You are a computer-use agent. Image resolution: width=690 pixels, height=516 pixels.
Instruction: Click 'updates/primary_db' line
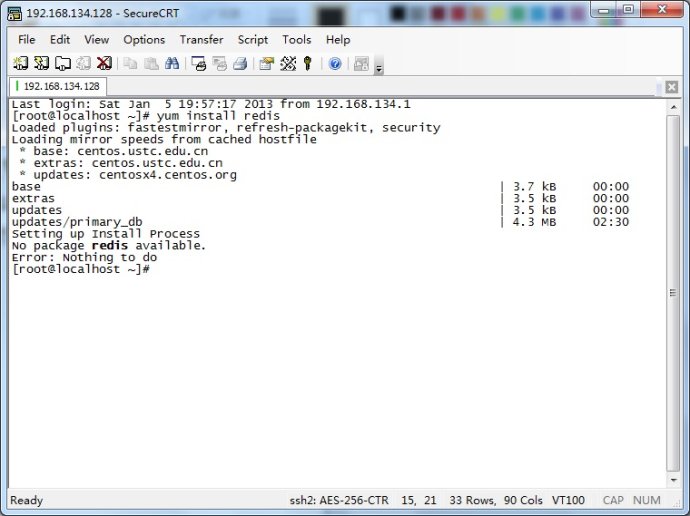click(x=77, y=222)
